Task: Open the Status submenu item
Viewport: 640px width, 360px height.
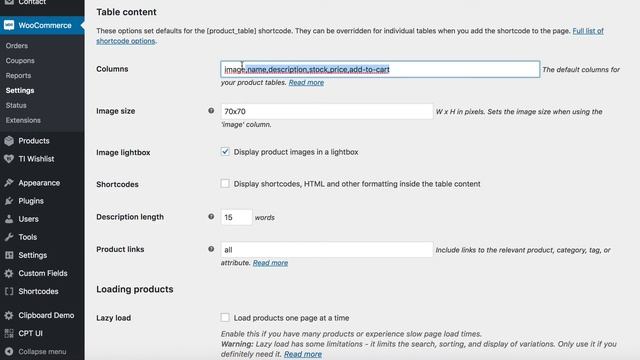Action: point(16,105)
